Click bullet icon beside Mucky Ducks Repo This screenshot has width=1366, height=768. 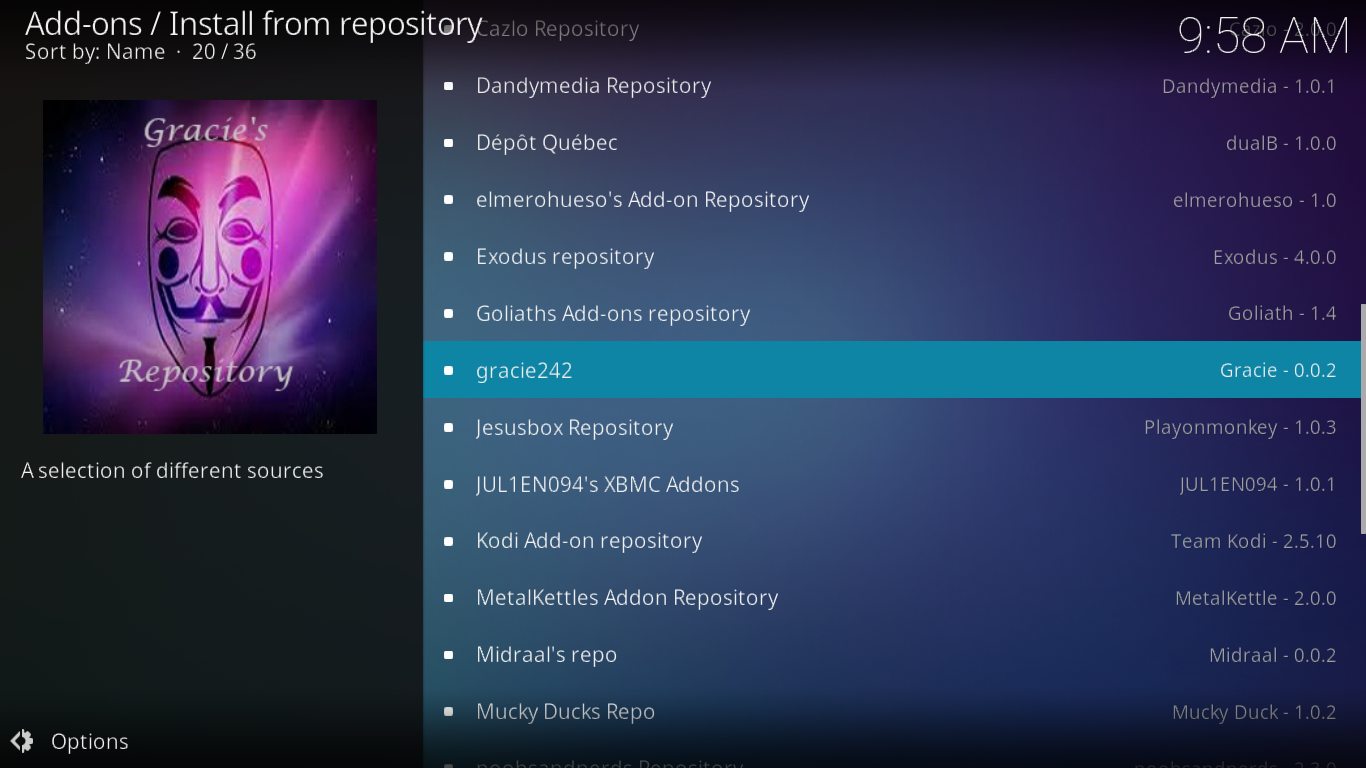tap(449, 712)
